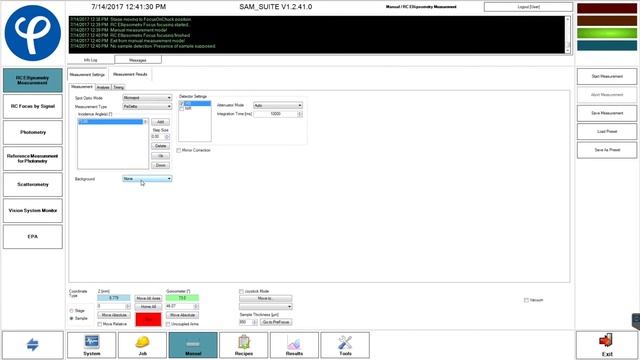640x360 pixels.
Task: Click the teal status indicator bar
Action: 607,45
